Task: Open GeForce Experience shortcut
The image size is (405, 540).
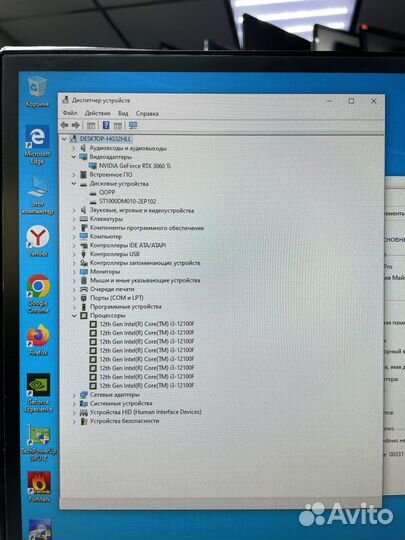Action: pos(38,393)
